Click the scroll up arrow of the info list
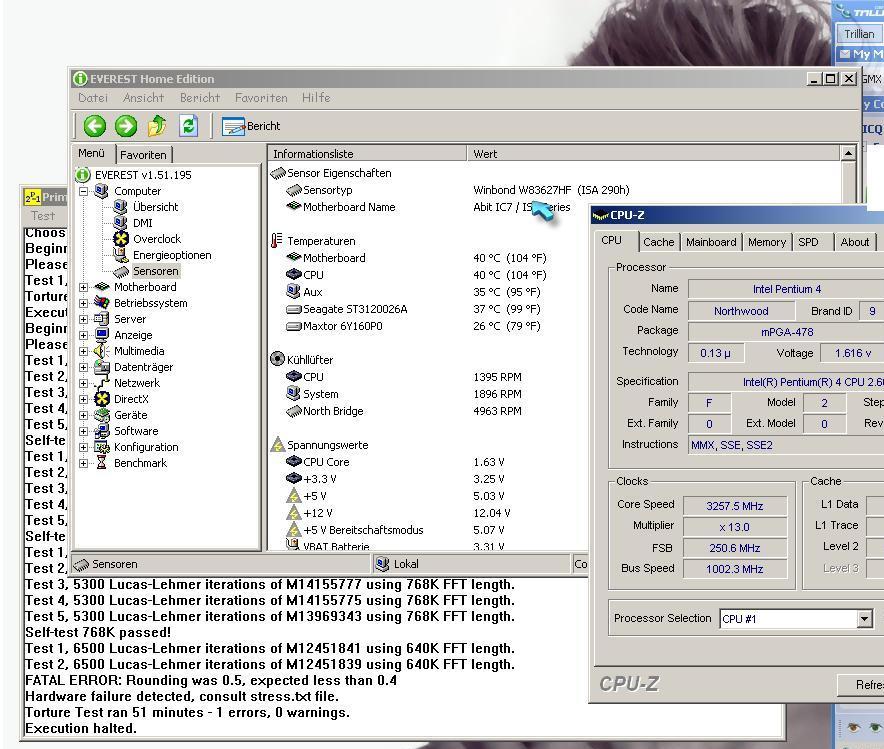Screen dimensions: 884x749 pos(848,153)
